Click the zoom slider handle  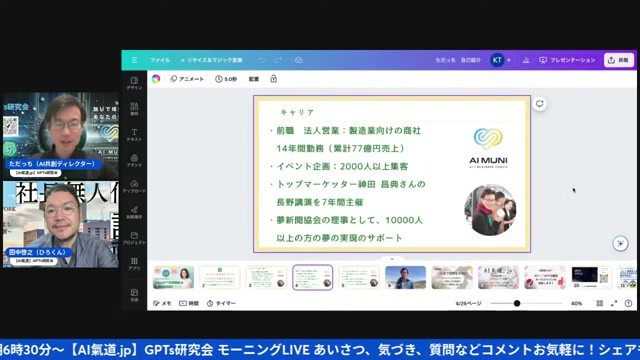tap(517, 303)
